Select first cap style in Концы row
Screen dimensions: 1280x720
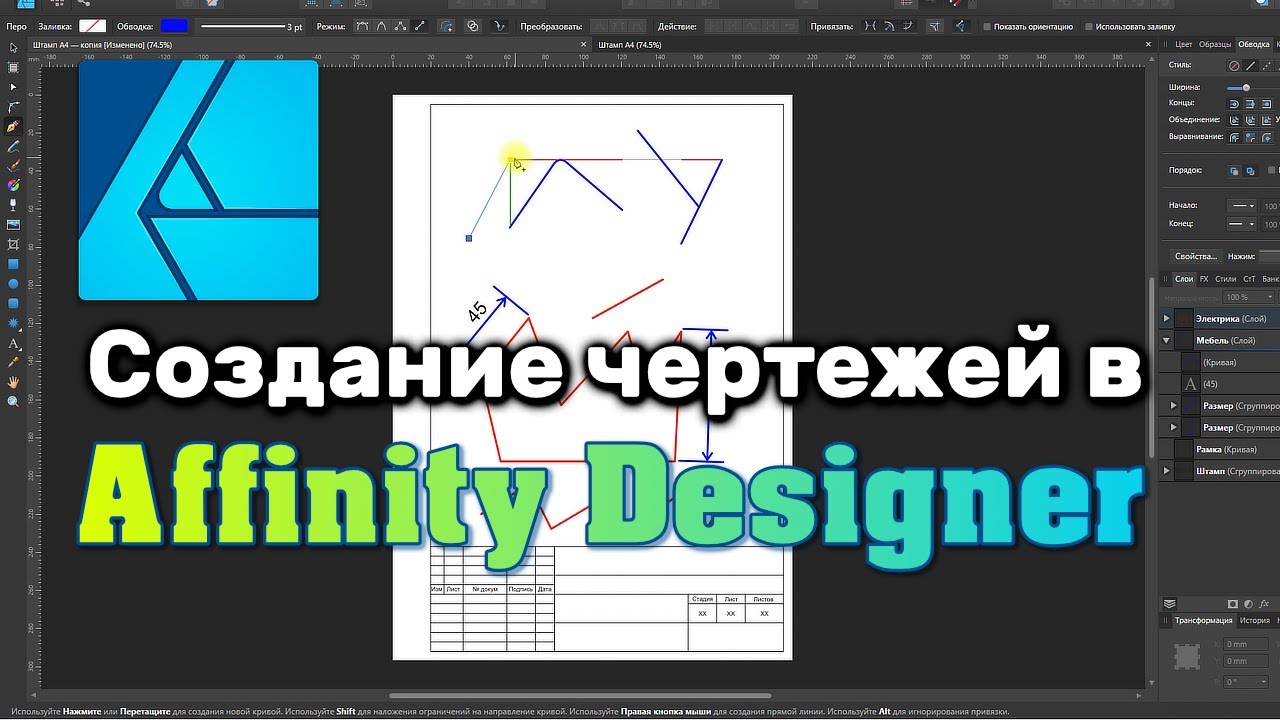[1234, 104]
